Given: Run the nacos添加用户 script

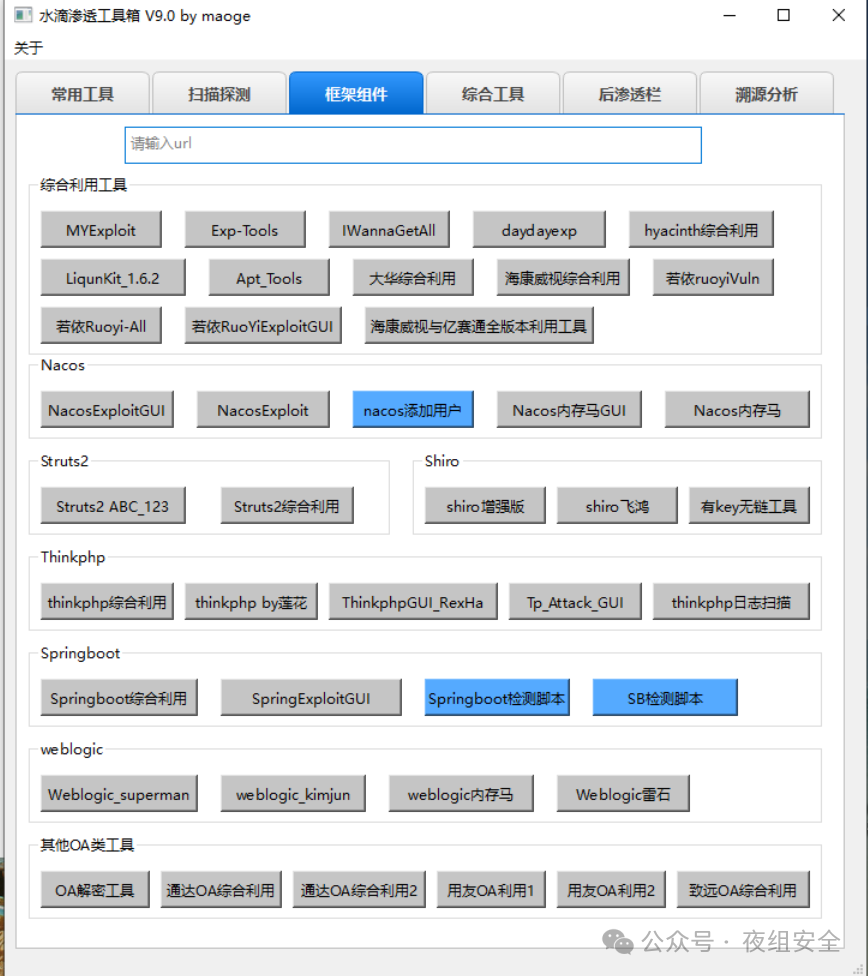Looking at the screenshot, I should tap(413, 410).
